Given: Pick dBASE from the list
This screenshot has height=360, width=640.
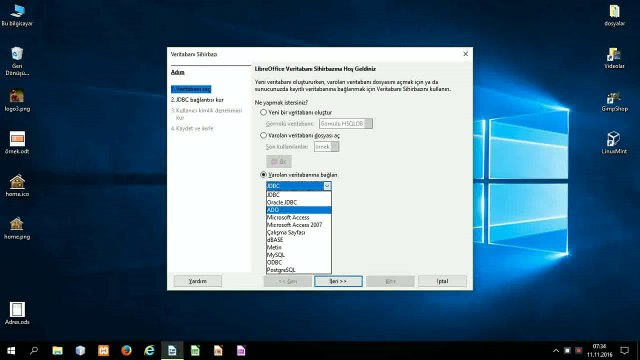Looking at the screenshot, I should pos(298,240).
